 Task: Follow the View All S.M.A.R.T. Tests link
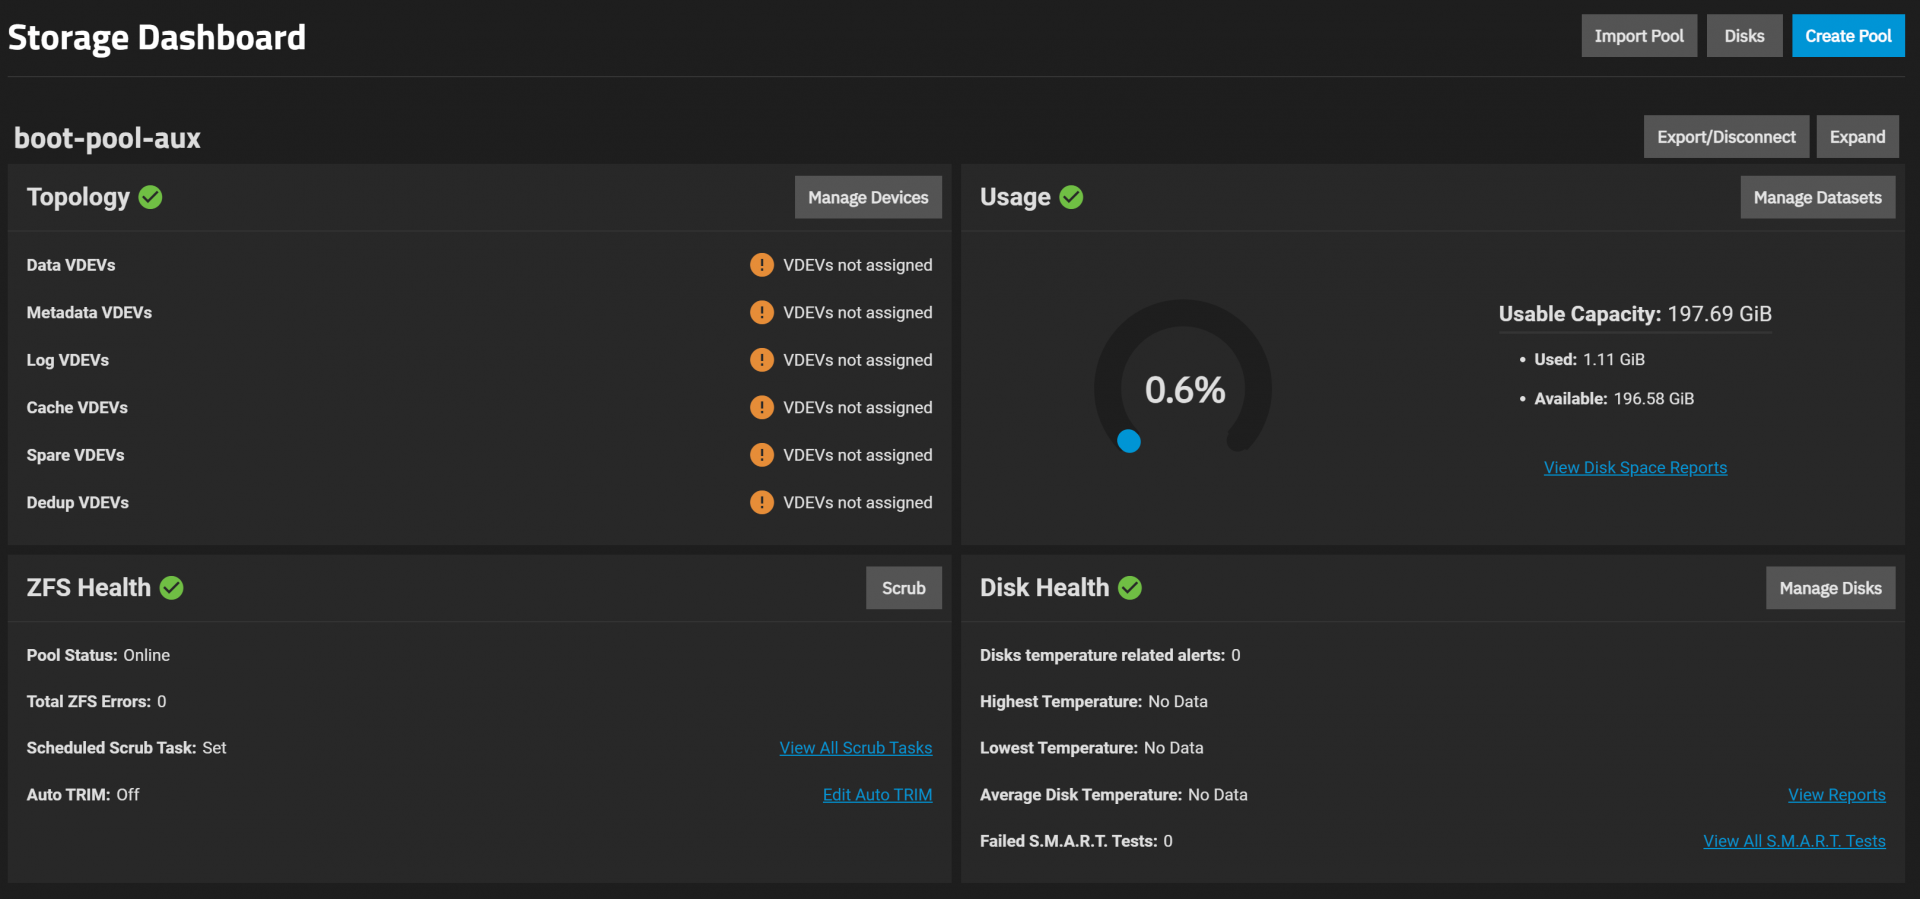pyautogui.click(x=1794, y=841)
